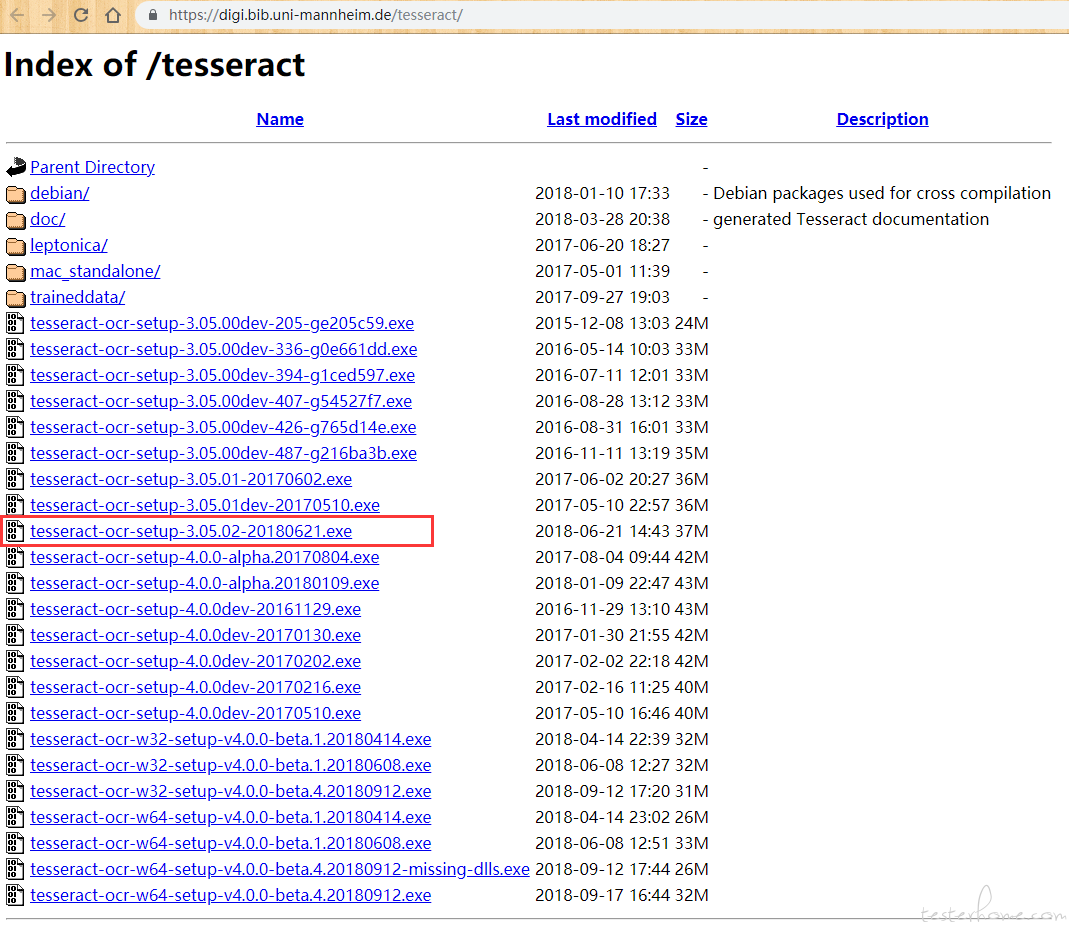
Task: Click file icon for 3.05.00dev-407-g54527f7.exe
Action: 15,401
